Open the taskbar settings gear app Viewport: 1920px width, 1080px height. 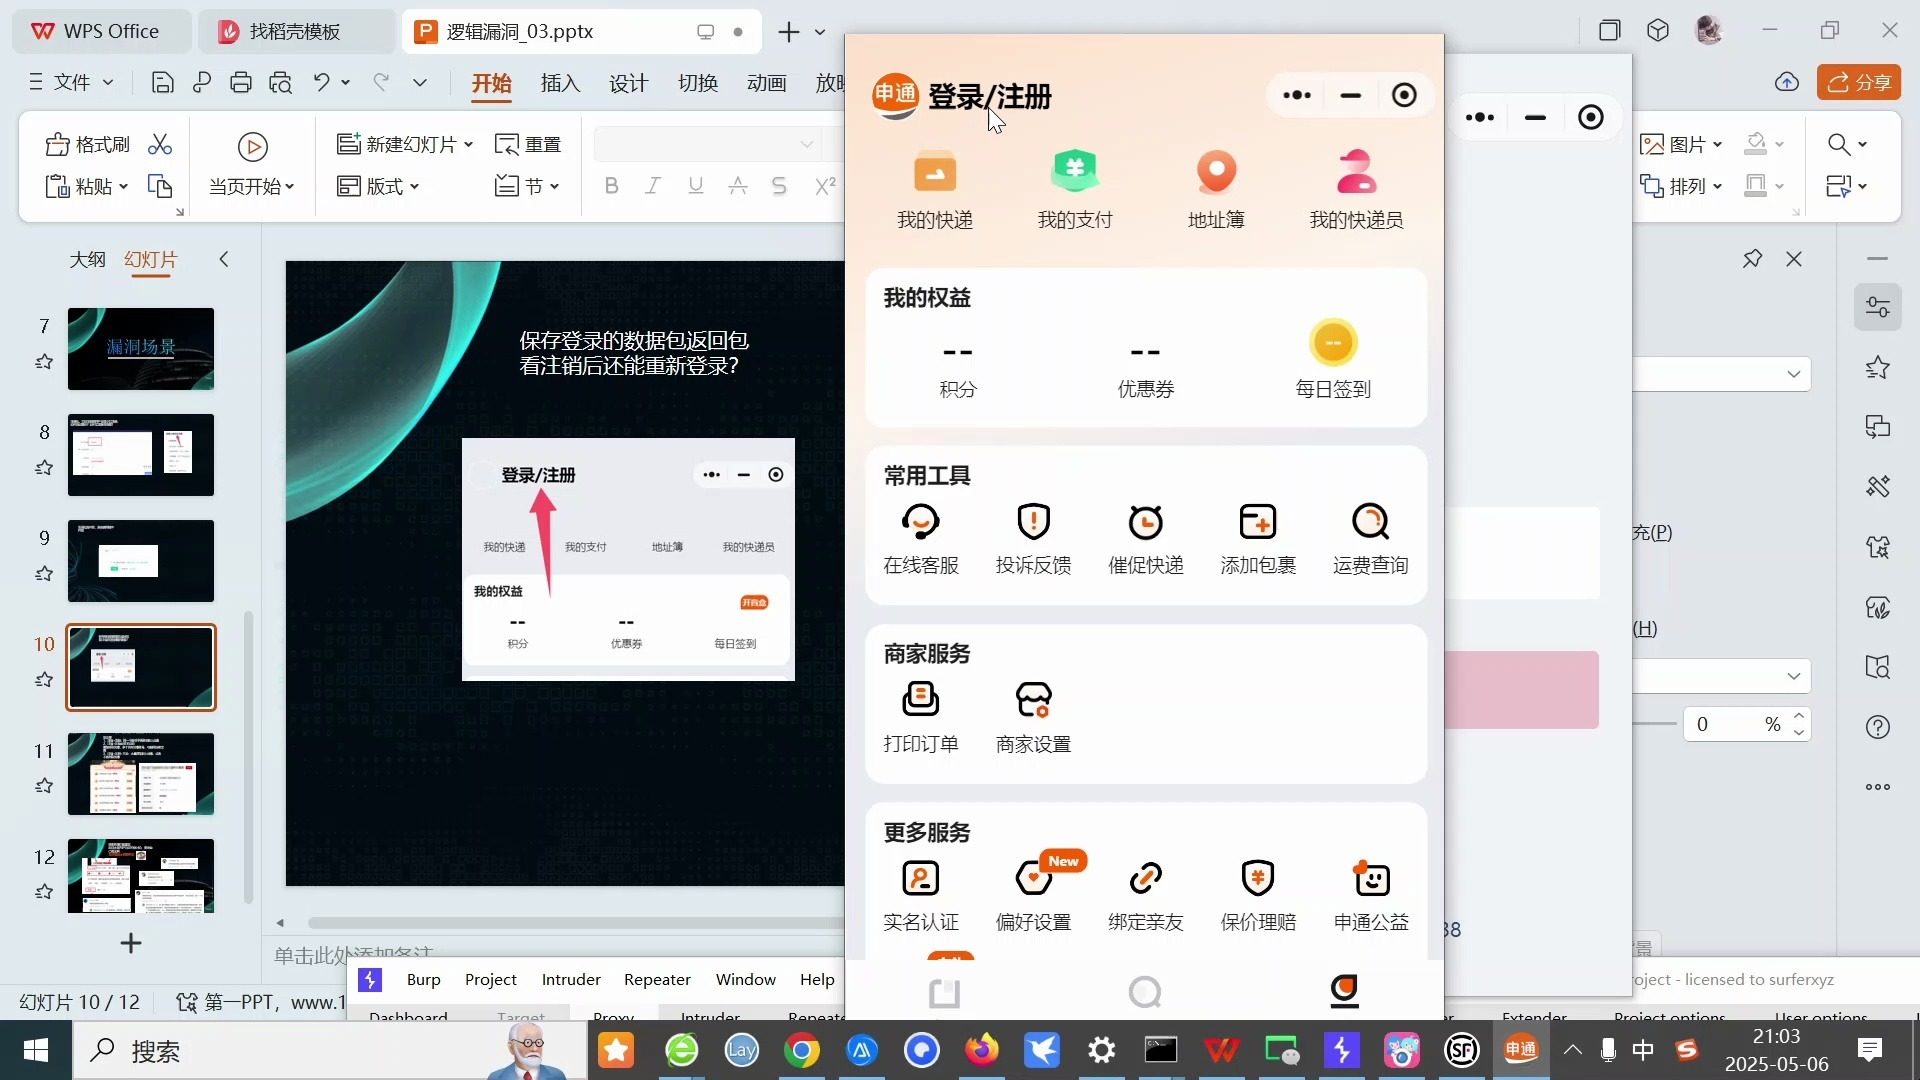click(1102, 1051)
